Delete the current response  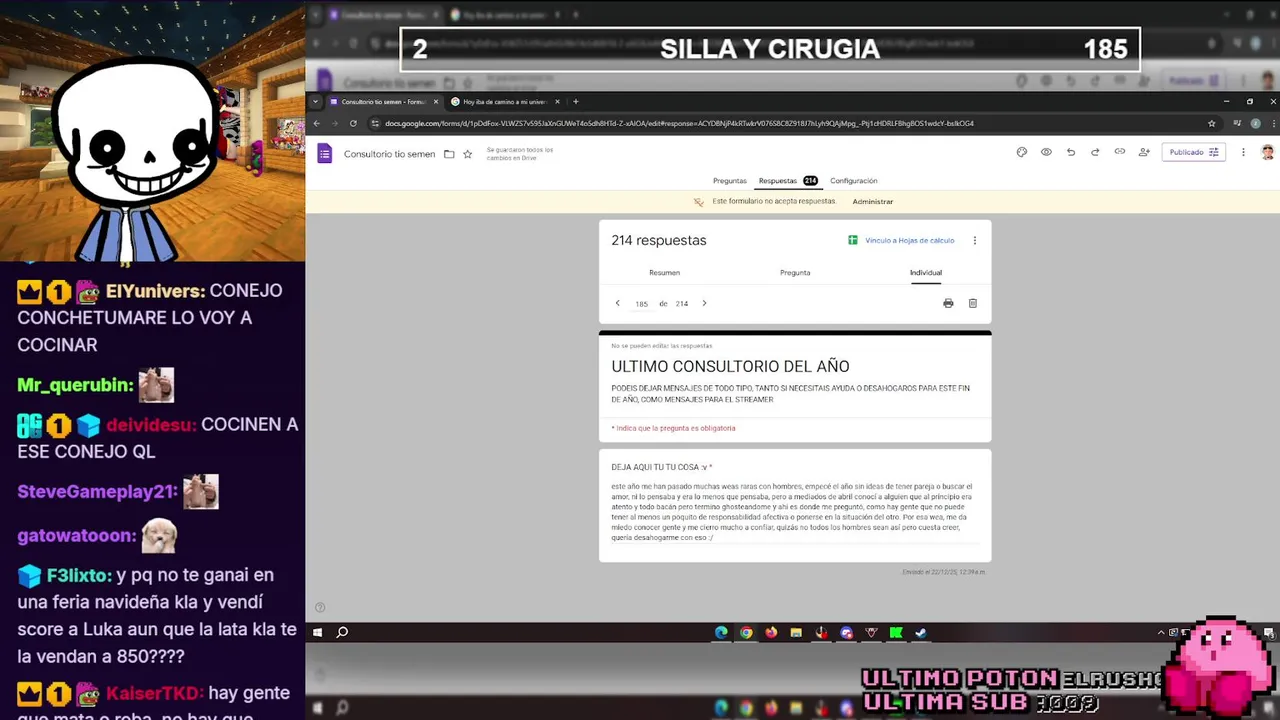973,303
